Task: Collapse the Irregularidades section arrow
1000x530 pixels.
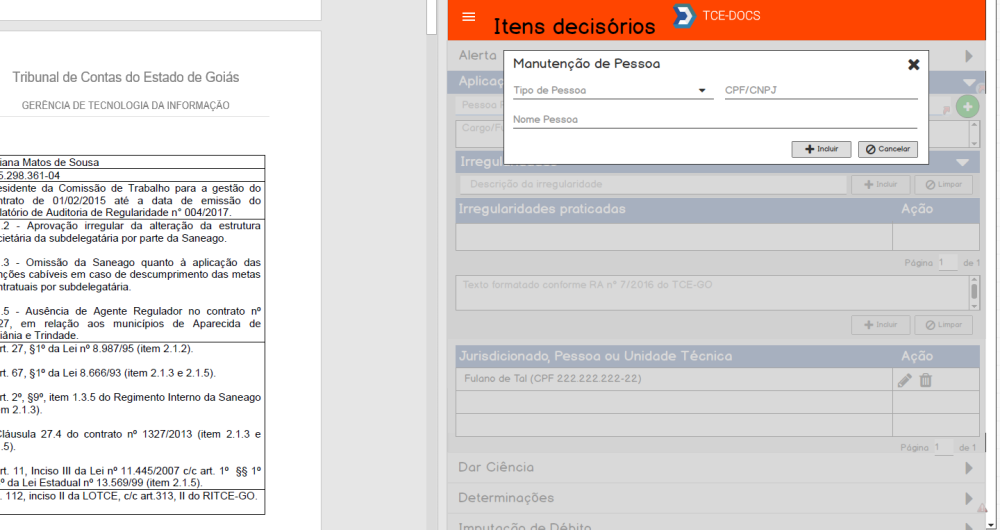Action: point(962,162)
